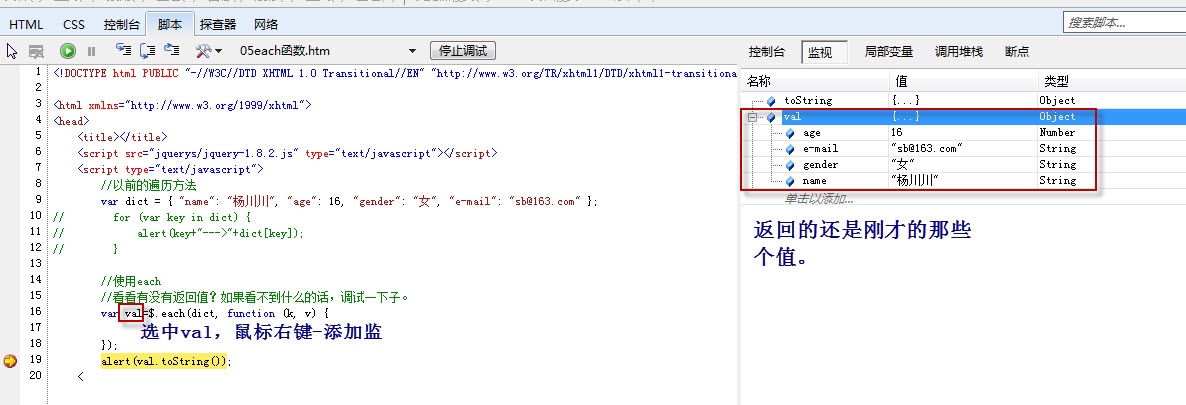Click the 值 column header
Viewport: 1186px width, 405px height.
(964, 82)
